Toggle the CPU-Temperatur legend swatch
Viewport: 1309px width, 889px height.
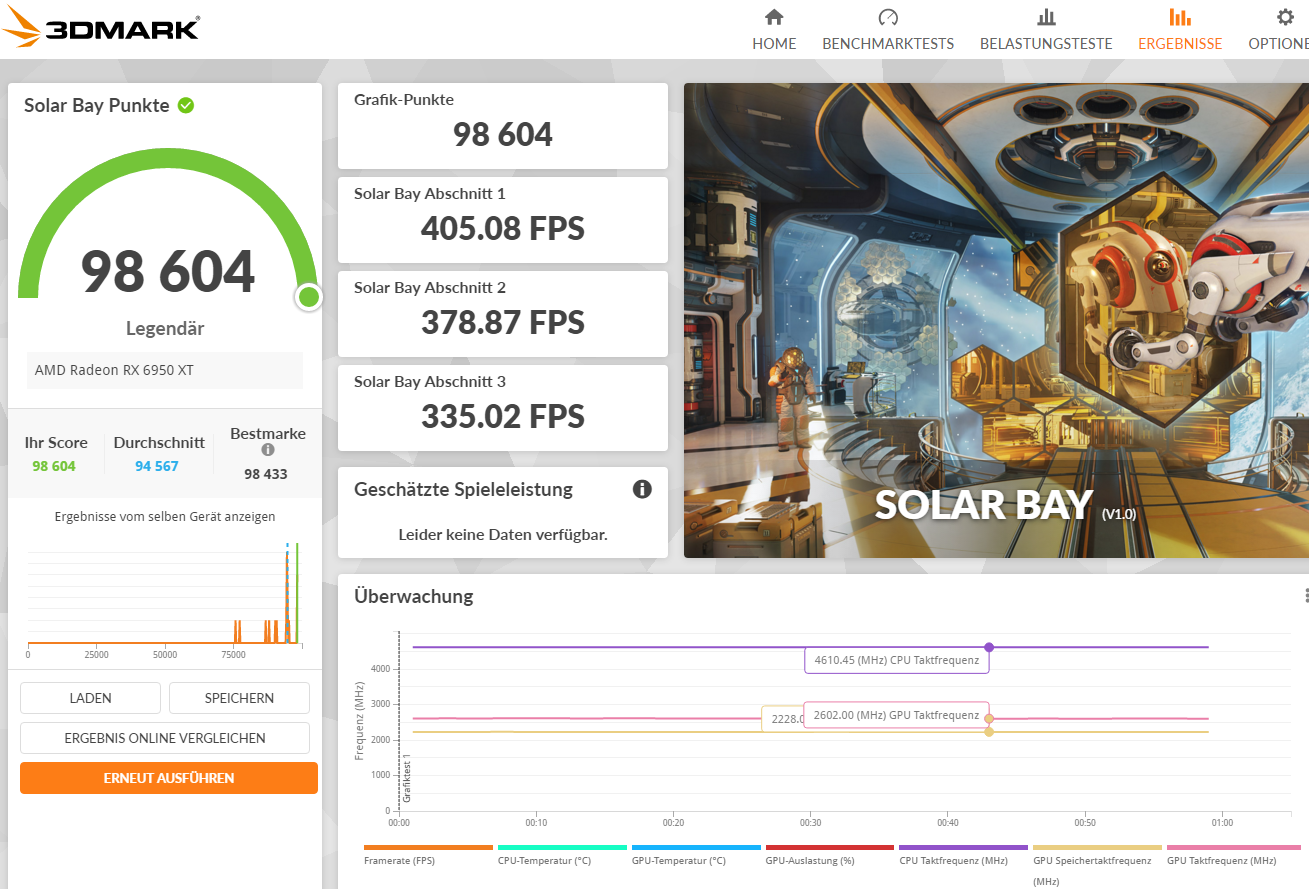(562, 847)
